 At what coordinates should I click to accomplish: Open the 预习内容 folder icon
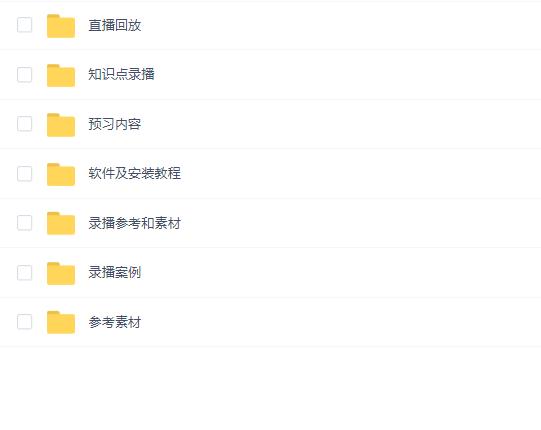pyautogui.click(x=61, y=125)
